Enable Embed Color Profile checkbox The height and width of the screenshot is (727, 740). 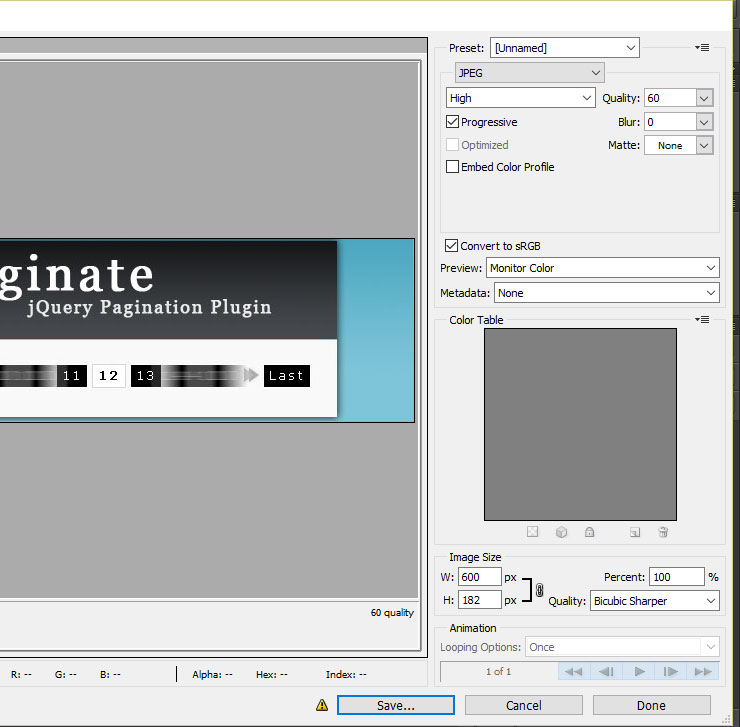click(452, 167)
